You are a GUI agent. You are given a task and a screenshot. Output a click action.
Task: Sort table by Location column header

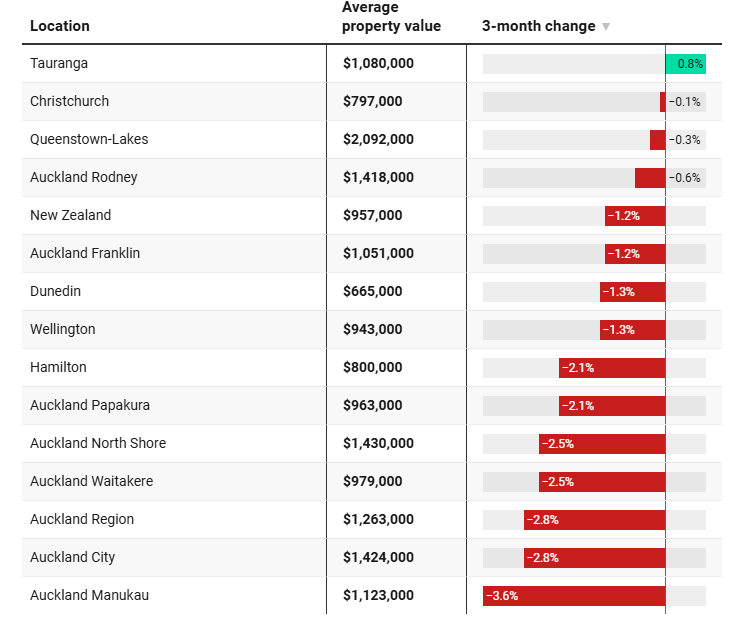[x=60, y=26]
